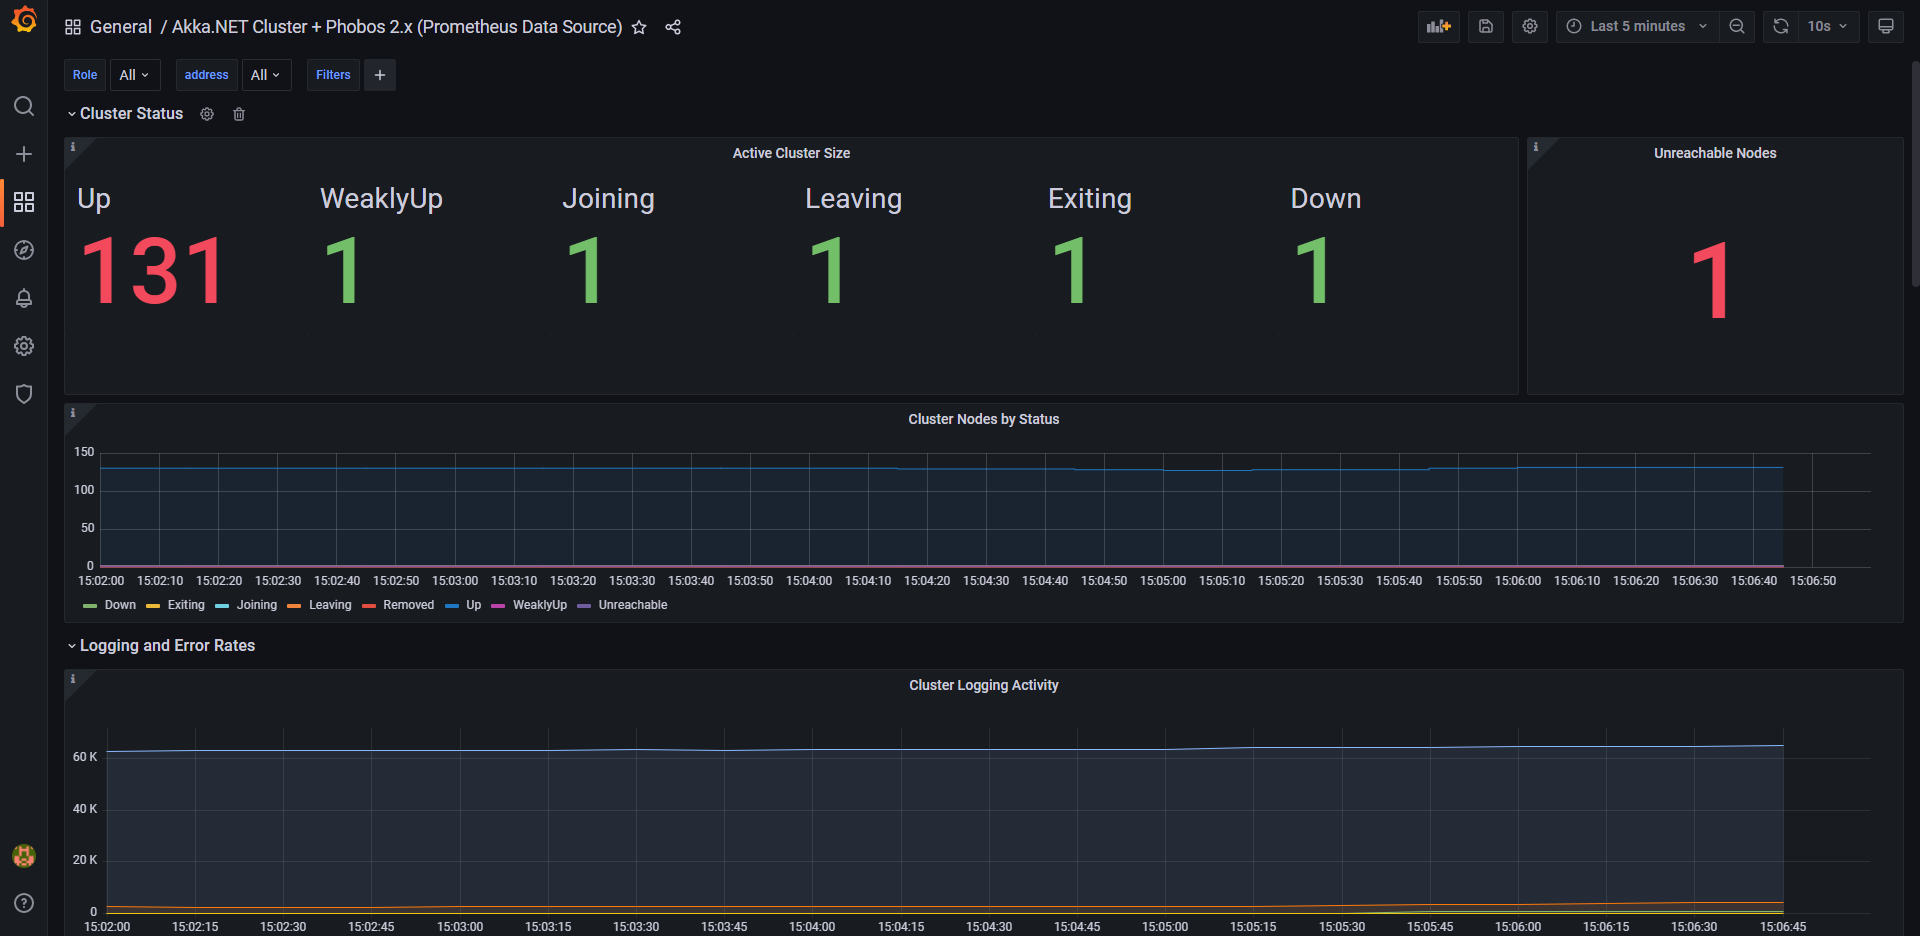
Task: Open the Configuration gear in sidebar
Action: [x=24, y=346]
